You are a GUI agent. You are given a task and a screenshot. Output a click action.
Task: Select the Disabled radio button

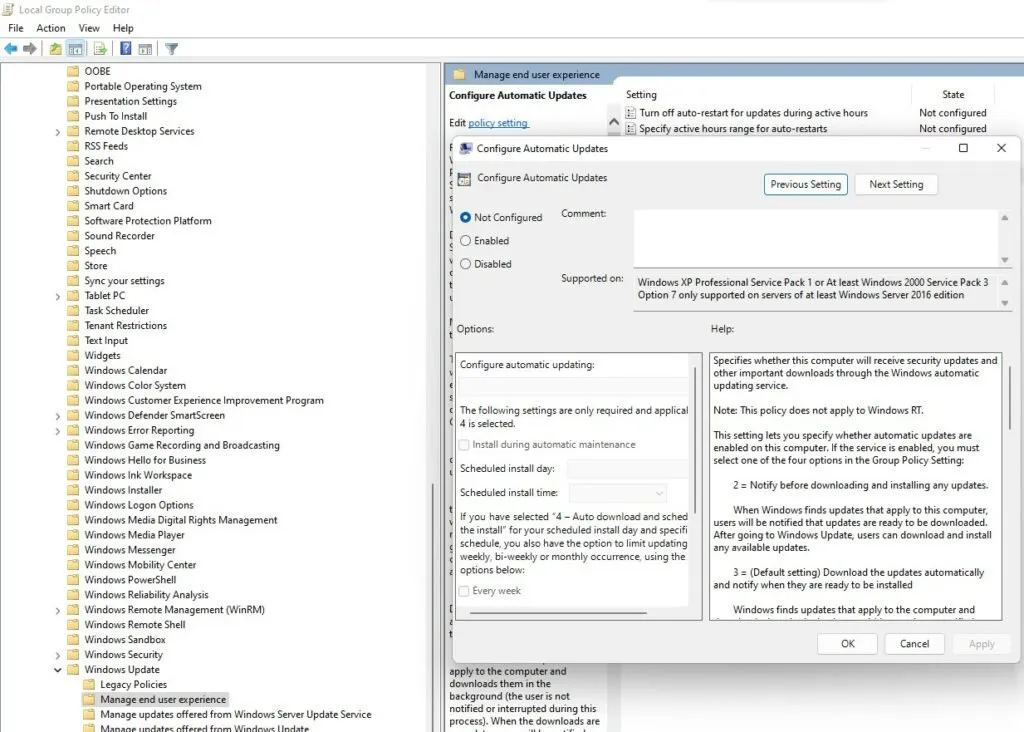(466, 264)
